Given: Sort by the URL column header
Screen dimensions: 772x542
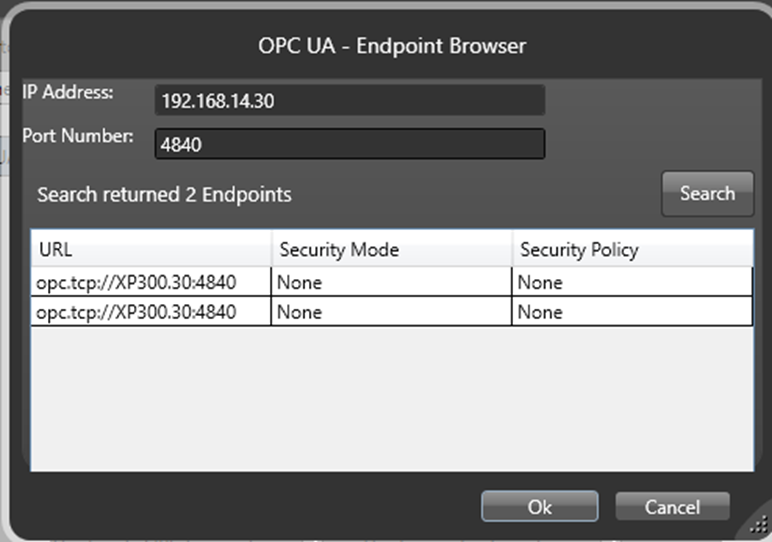Looking at the screenshot, I should pyautogui.click(x=150, y=249).
